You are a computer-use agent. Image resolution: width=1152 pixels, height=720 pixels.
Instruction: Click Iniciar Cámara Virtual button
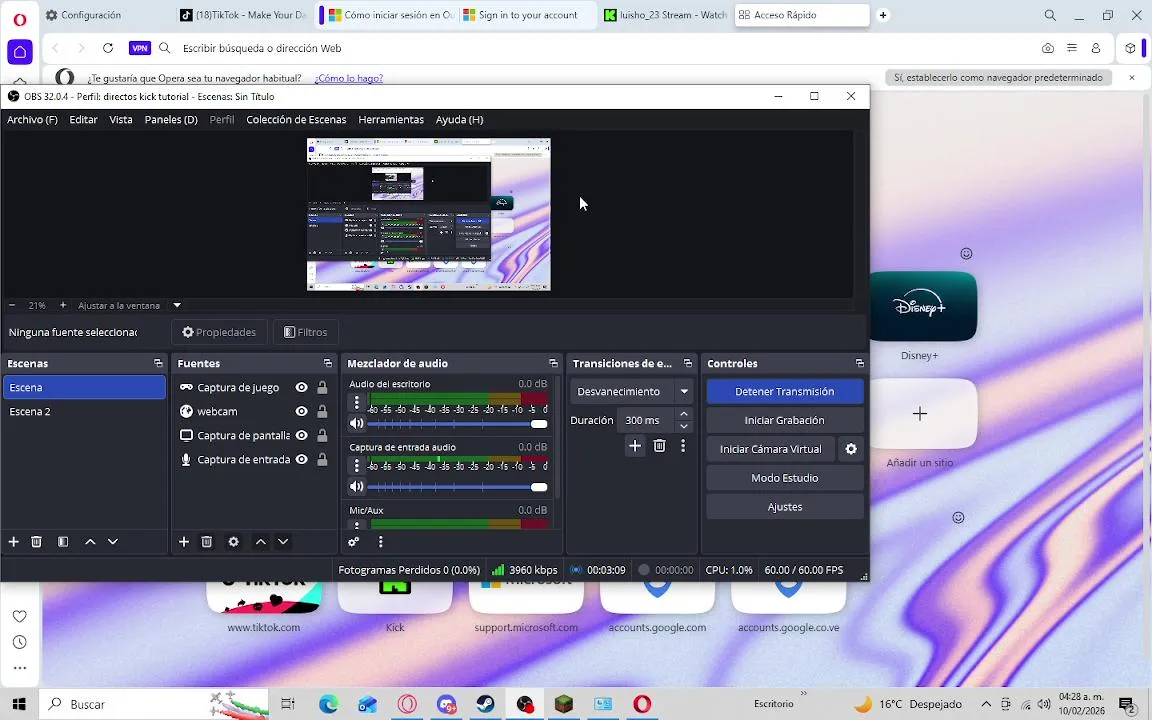point(771,449)
